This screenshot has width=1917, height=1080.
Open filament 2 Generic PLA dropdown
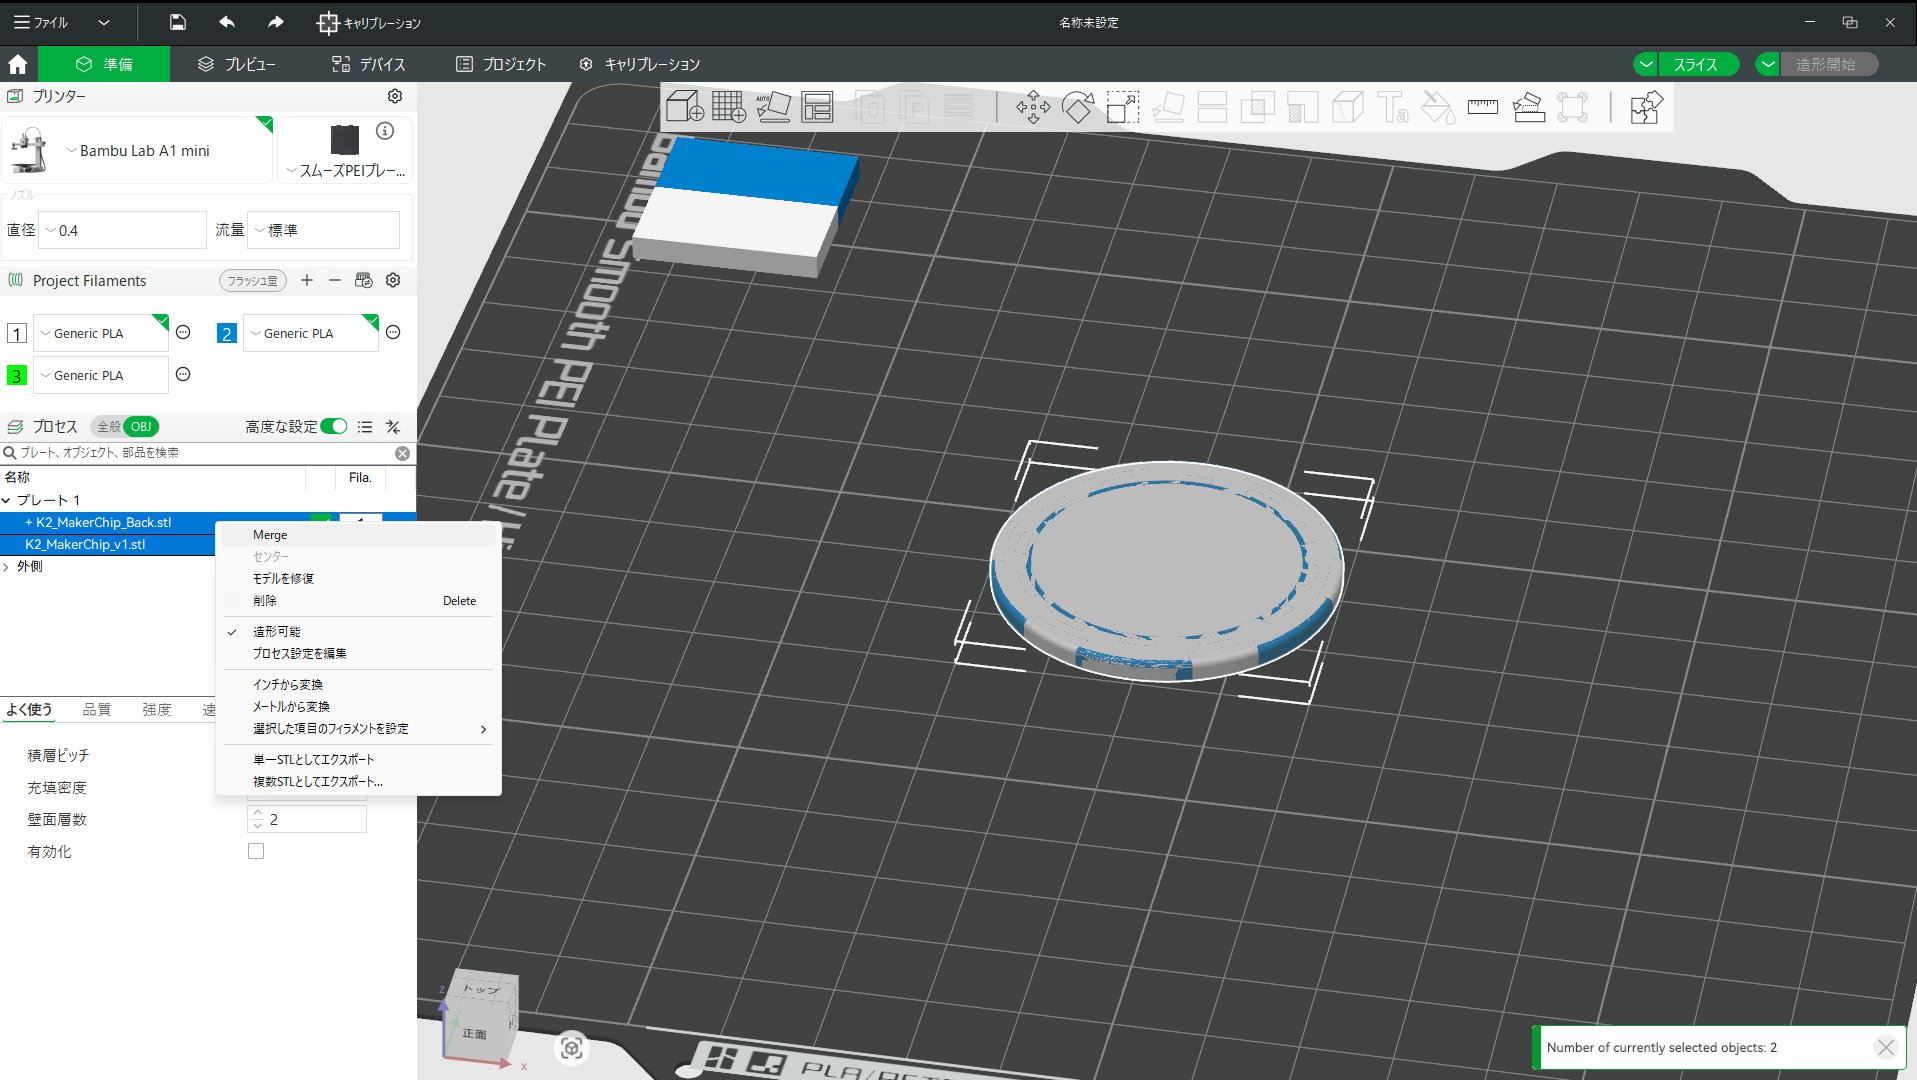coord(311,333)
